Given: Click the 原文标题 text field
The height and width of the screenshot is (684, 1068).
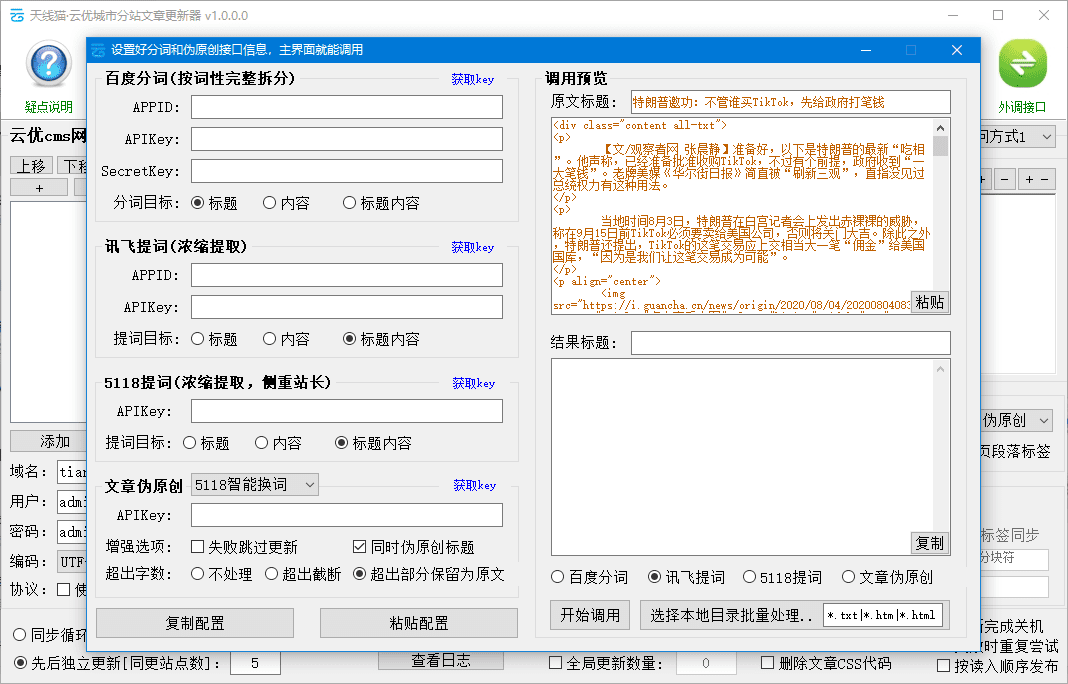Looking at the screenshot, I should pos(790,102).
